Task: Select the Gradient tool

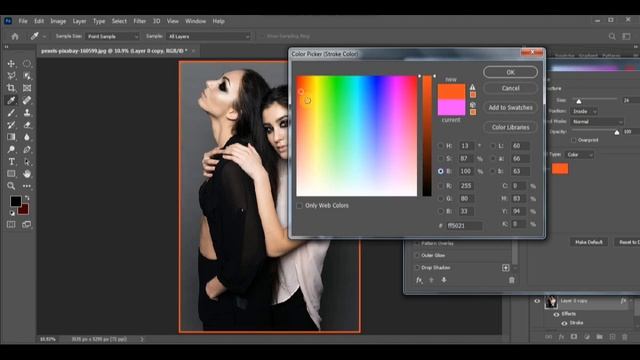Action: (x=11, y=137)
